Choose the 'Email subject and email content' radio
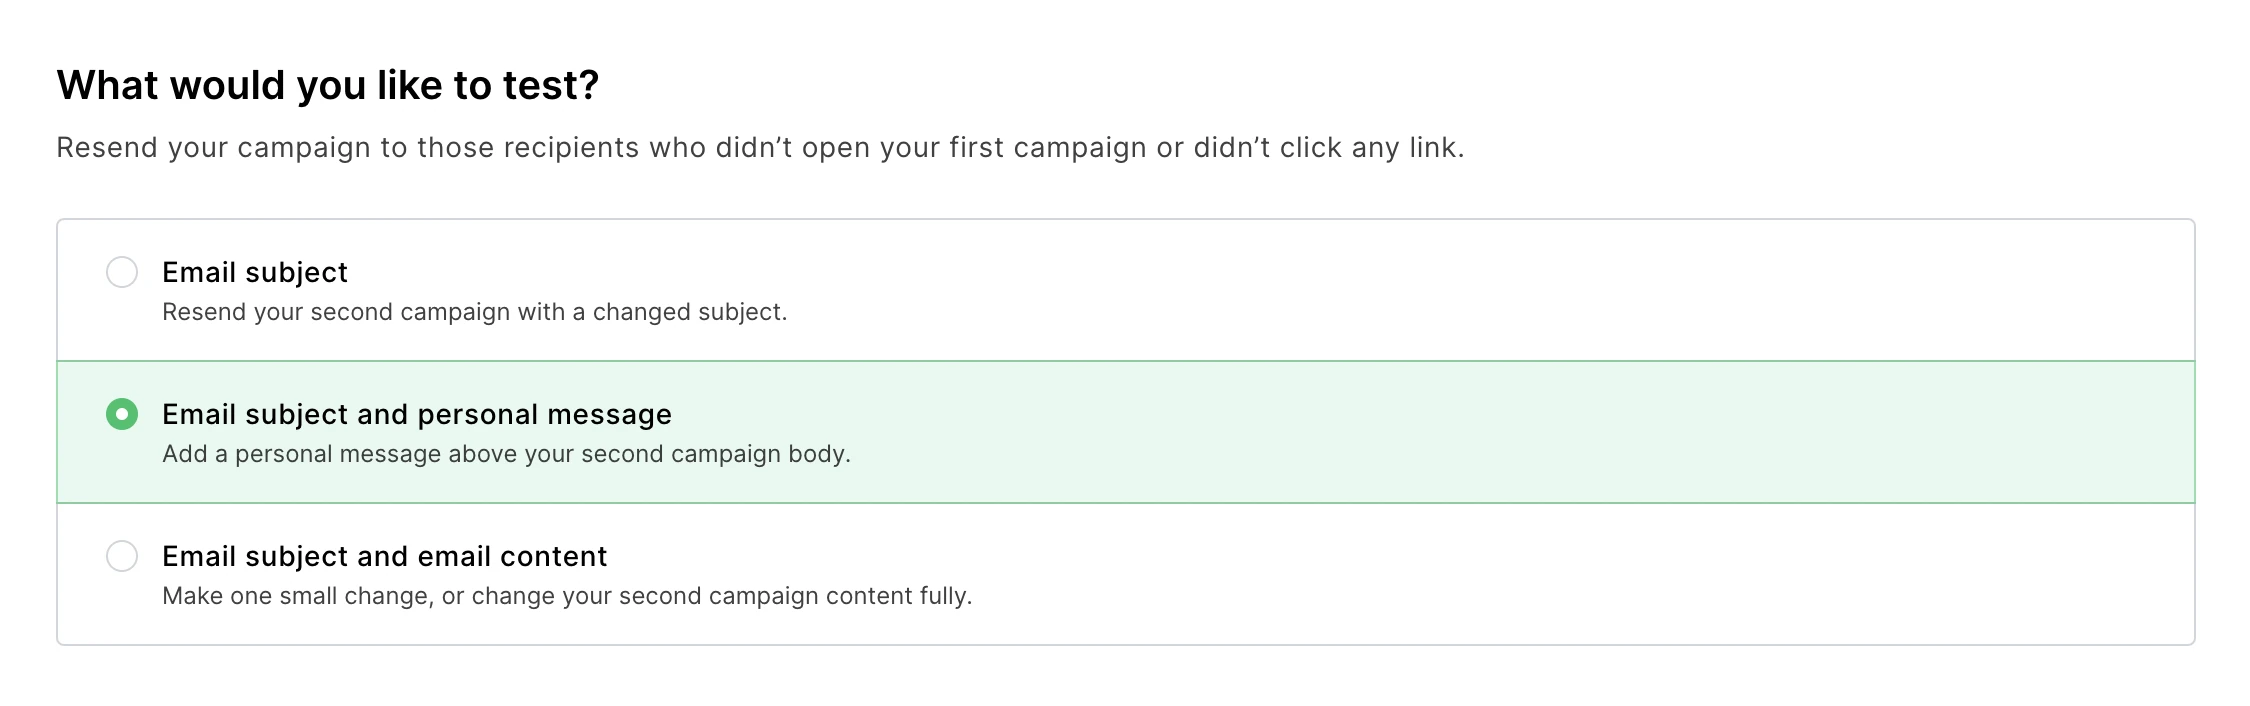 click(122, 556)
